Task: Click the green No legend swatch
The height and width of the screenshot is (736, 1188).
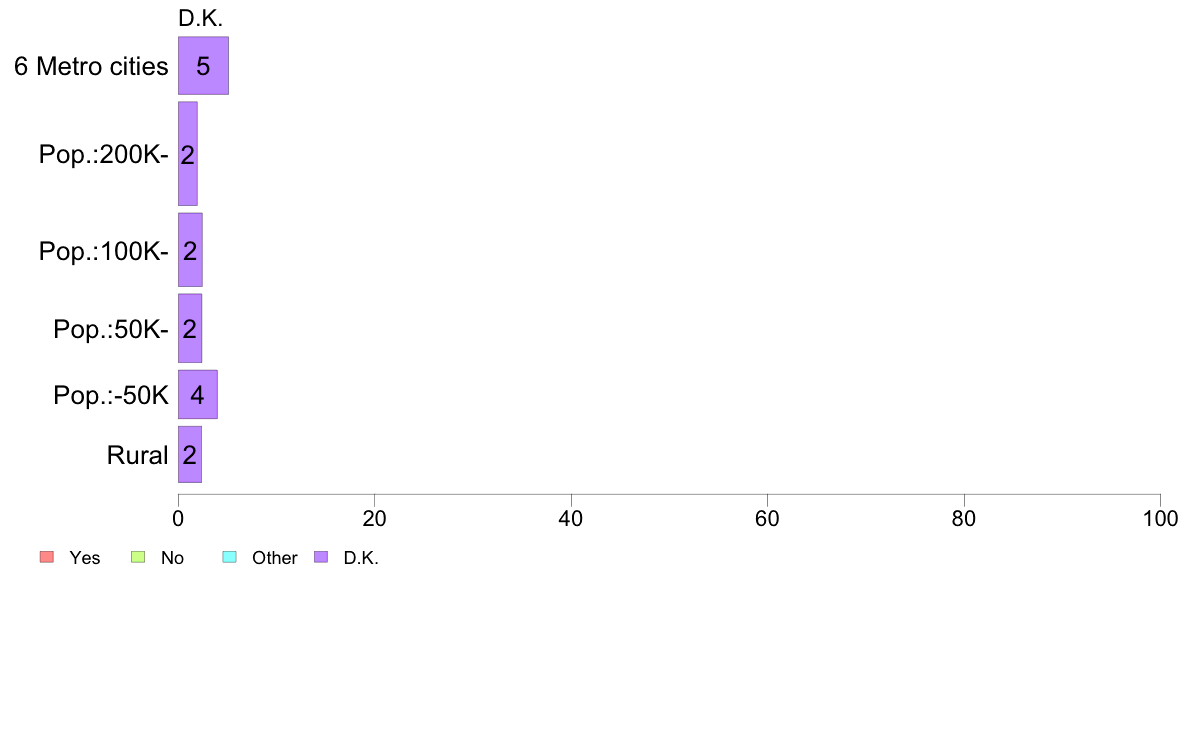Action: pos(138,557)
